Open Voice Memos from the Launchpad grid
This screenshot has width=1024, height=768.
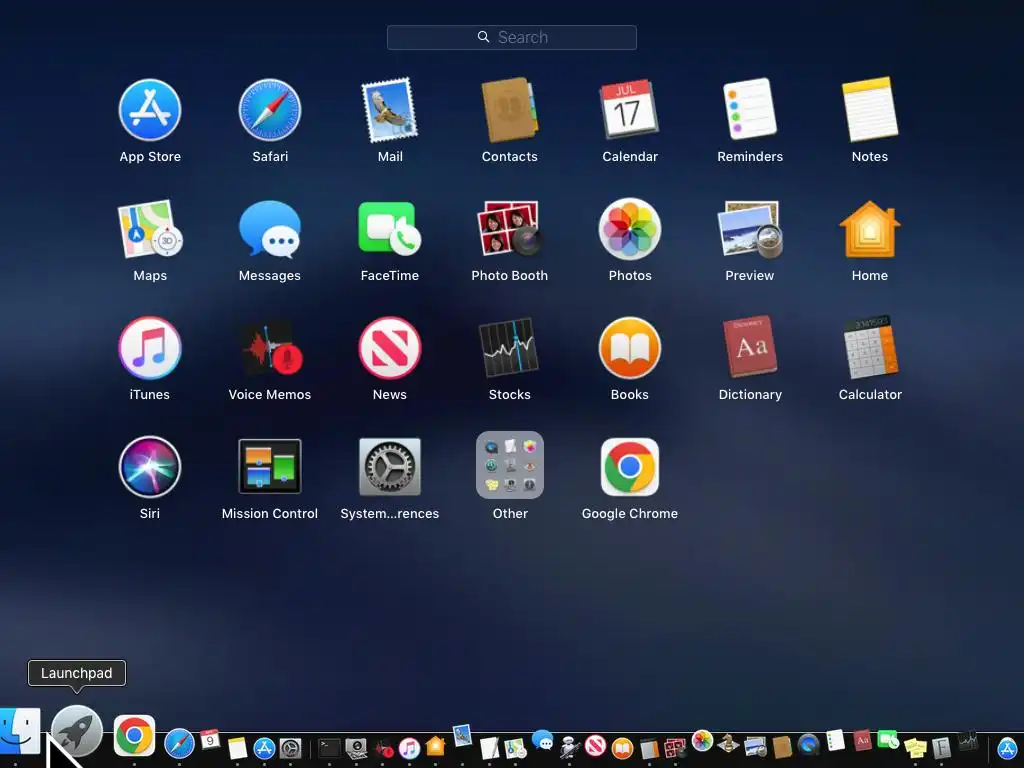[x=270, y=348]
